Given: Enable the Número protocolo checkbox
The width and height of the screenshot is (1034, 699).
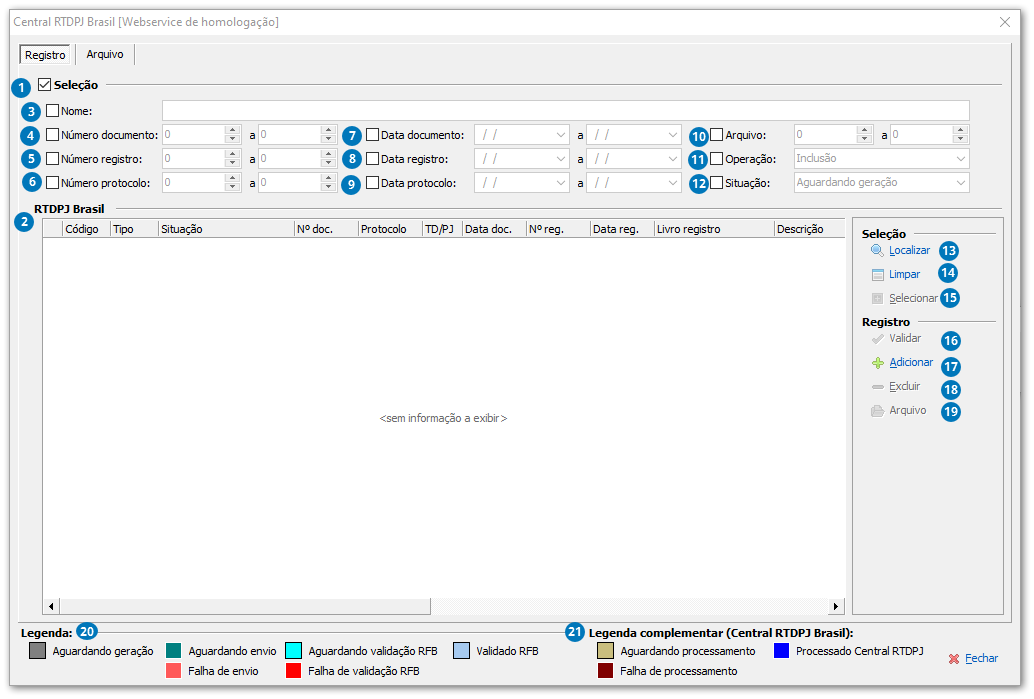Looking at the screenshot, I should pos(53,183).
